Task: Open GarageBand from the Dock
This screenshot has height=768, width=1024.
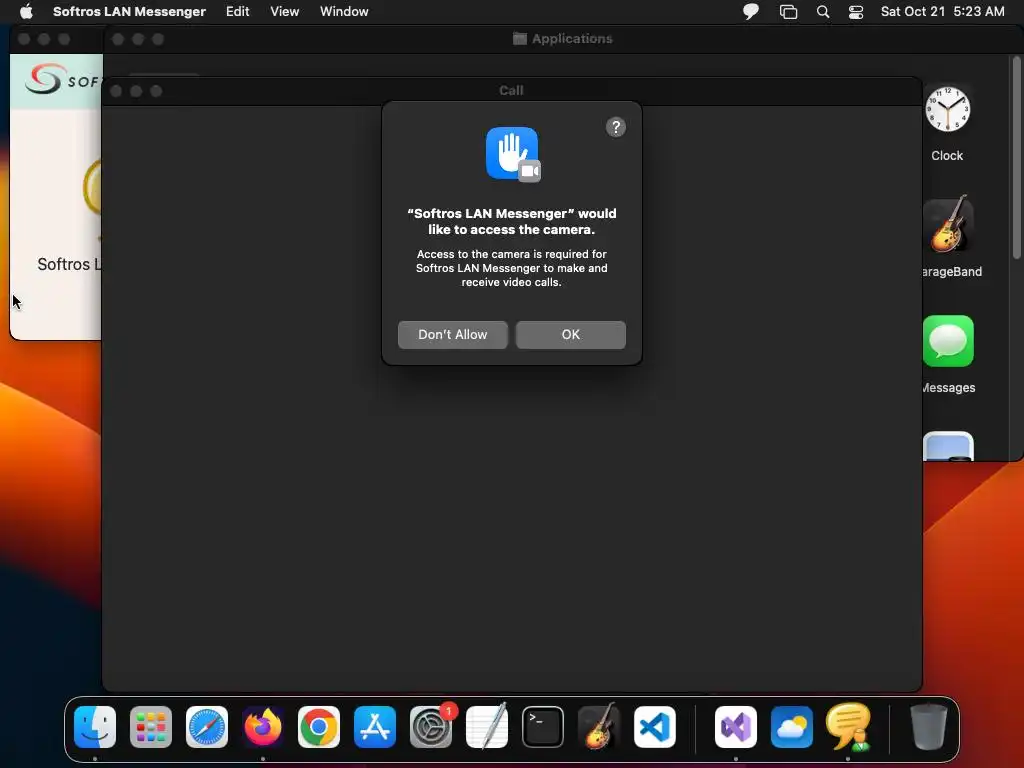Action: pos(598,726)
